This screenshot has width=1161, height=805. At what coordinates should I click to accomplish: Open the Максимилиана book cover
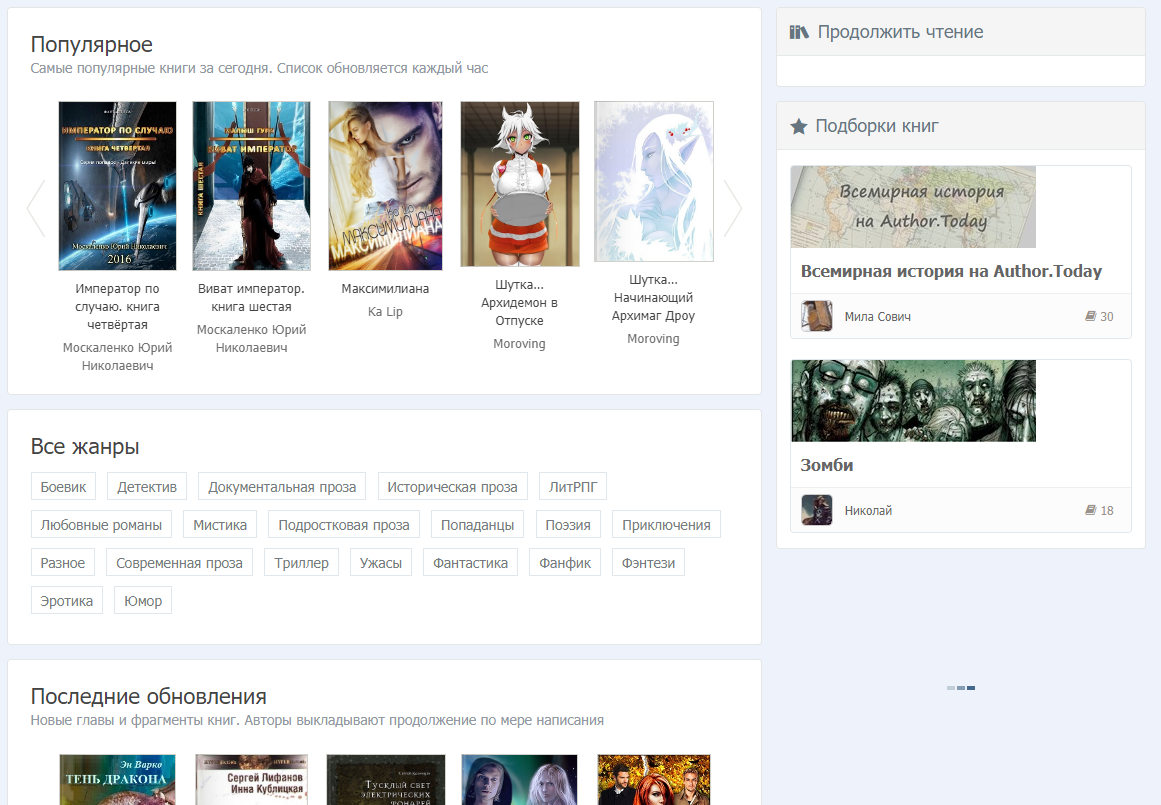pos(385,186)
